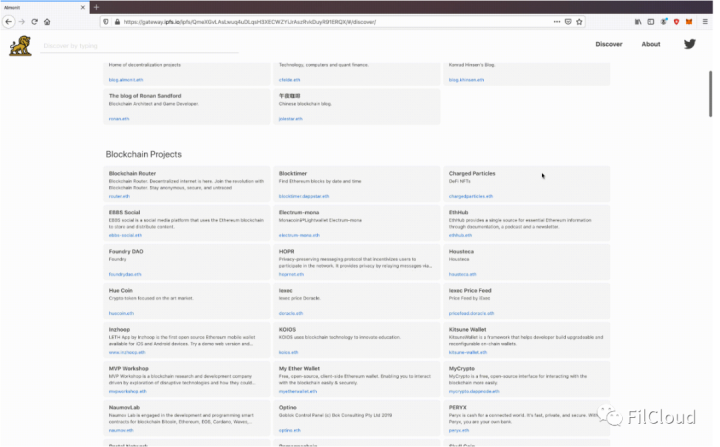This screenshot has width=720, height=447.
Task: Open the myetherwallet.eth link
Action: (298, 391)
